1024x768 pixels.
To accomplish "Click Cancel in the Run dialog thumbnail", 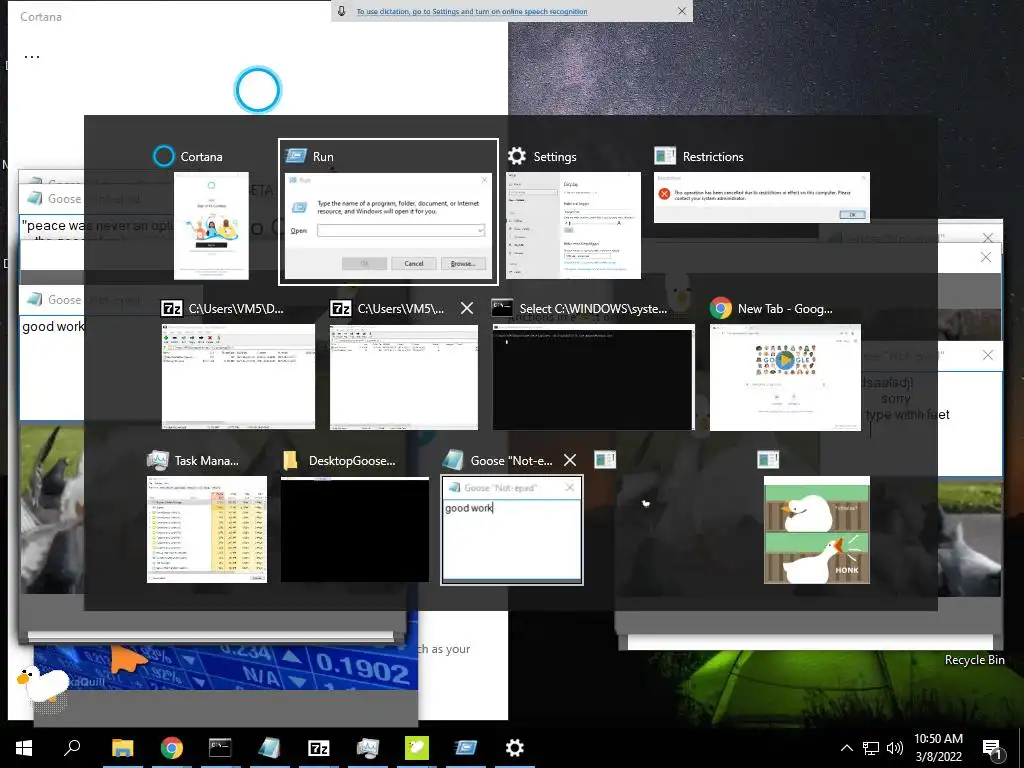I will pyautogui.click(x=413, y=263).
